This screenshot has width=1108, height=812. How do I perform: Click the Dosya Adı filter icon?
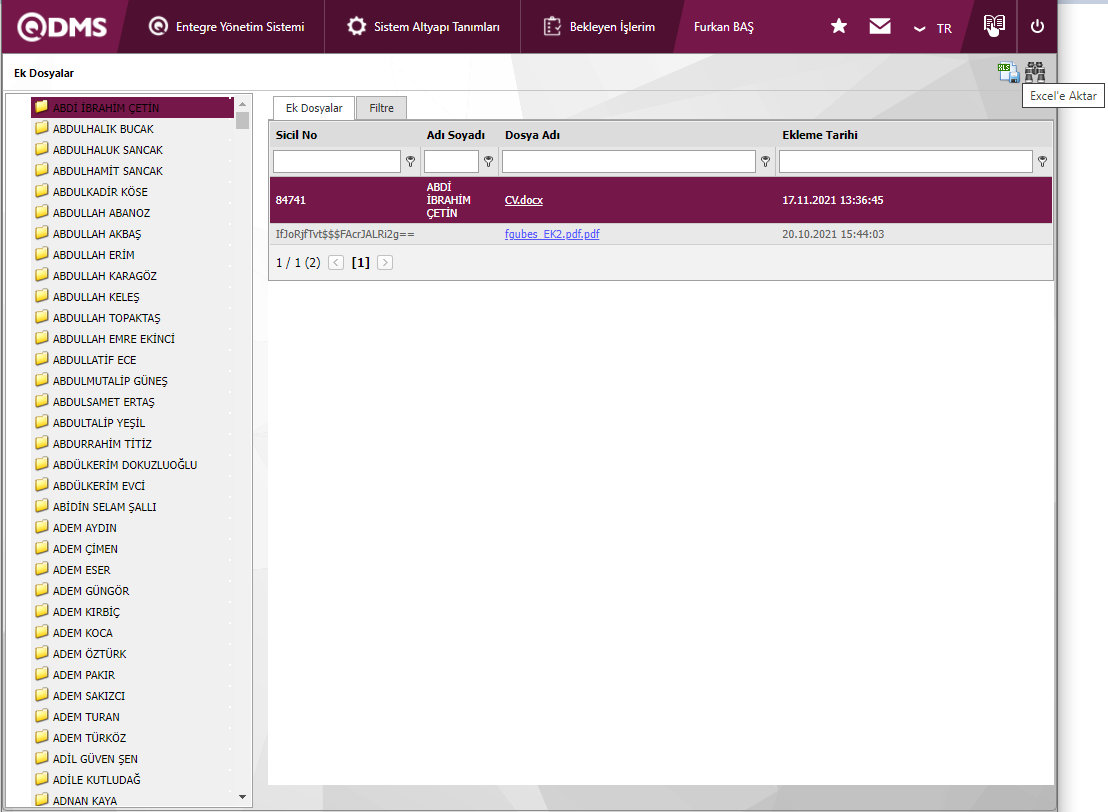(x=766, y=161)
